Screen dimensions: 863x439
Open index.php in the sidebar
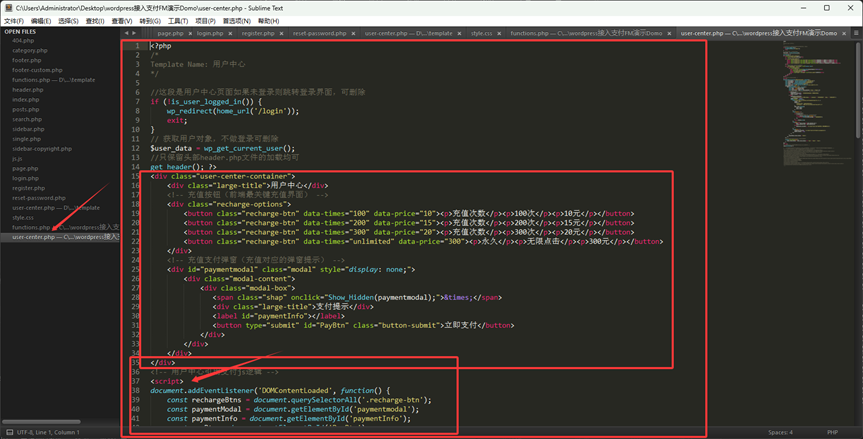point(26,100)
